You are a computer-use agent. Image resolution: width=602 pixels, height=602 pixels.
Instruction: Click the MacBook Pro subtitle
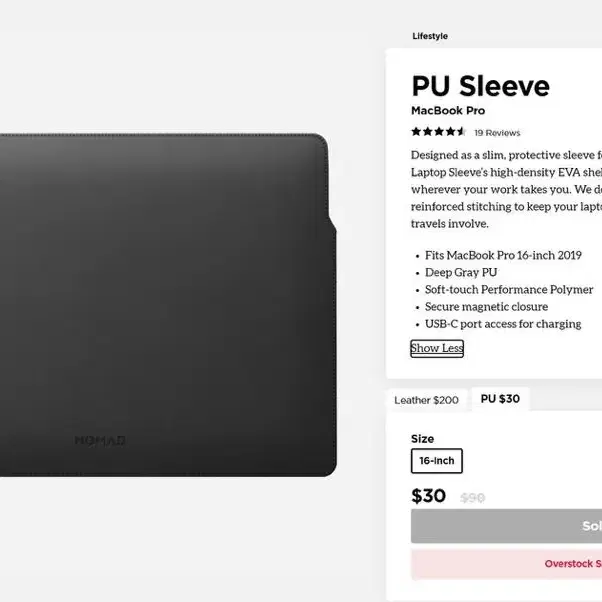coord(448,111)
